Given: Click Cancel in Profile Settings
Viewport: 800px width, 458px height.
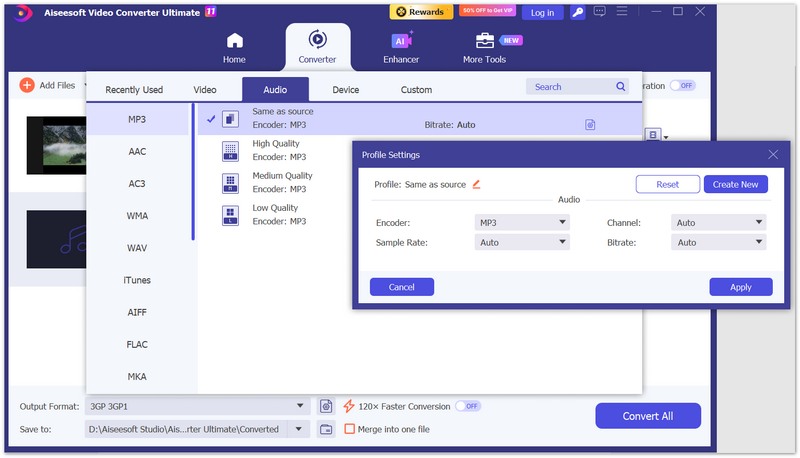Looking at the screenshot, I should point(402,287).
